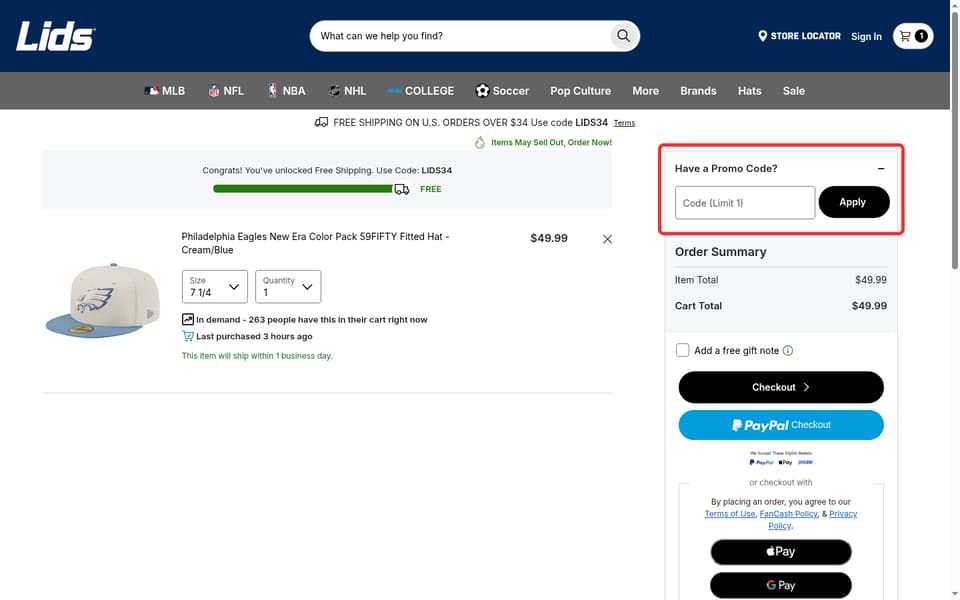This screenshot has height=600, width=960.
Task: Click the black Checkout button
Action: [781, 387]
